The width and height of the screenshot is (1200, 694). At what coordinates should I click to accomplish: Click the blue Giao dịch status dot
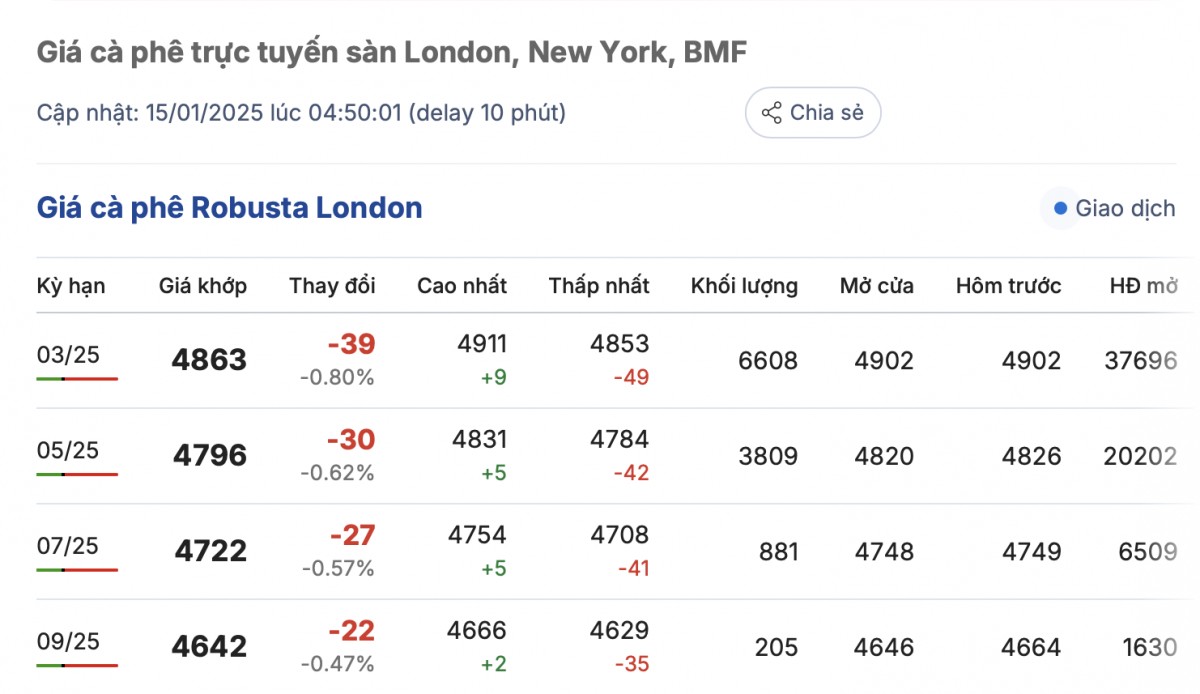[1059, 209]
